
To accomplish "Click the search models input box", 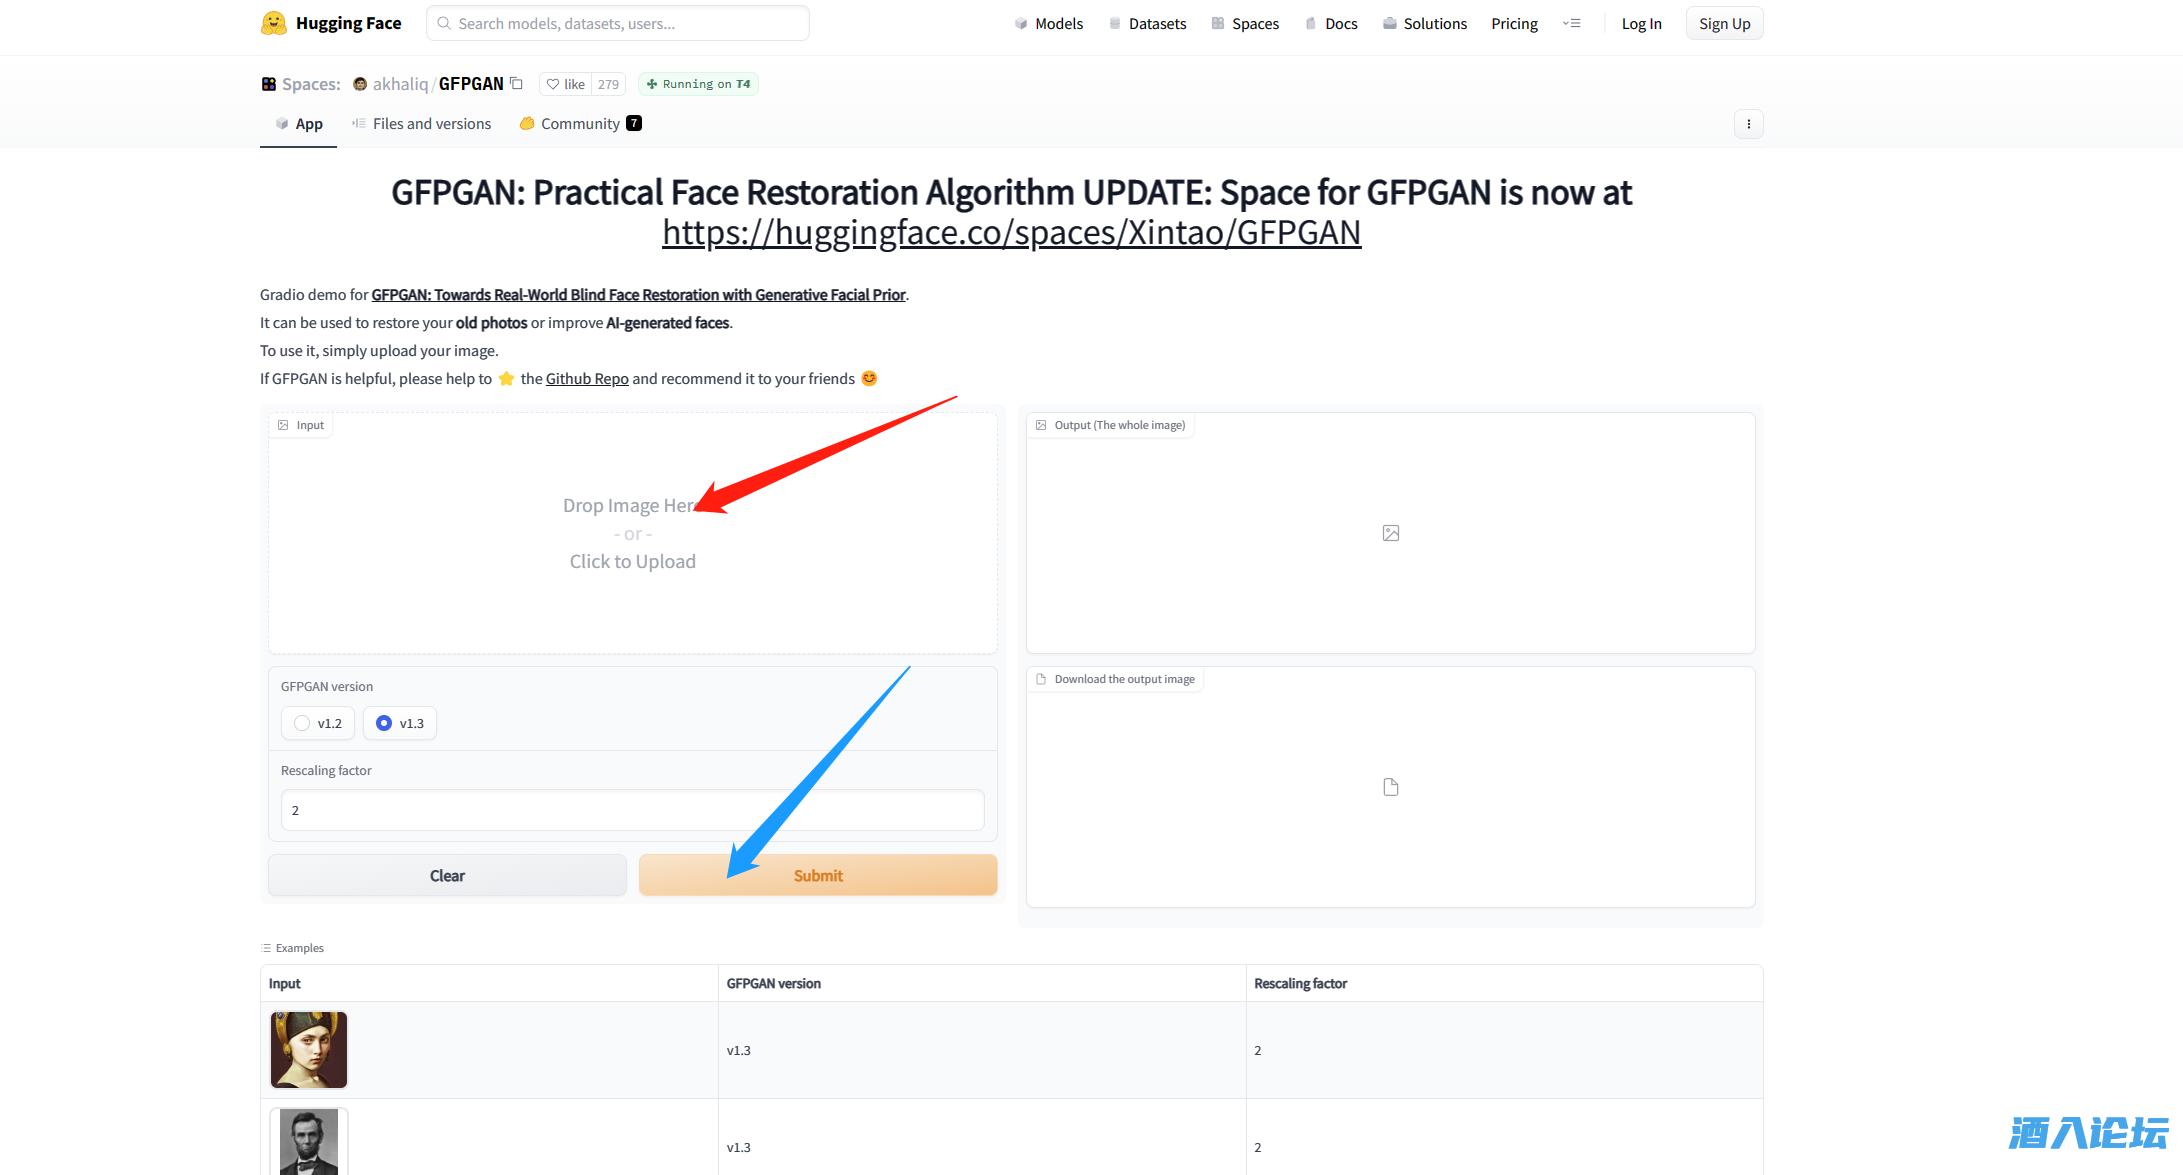I will (x=618, y=23).
